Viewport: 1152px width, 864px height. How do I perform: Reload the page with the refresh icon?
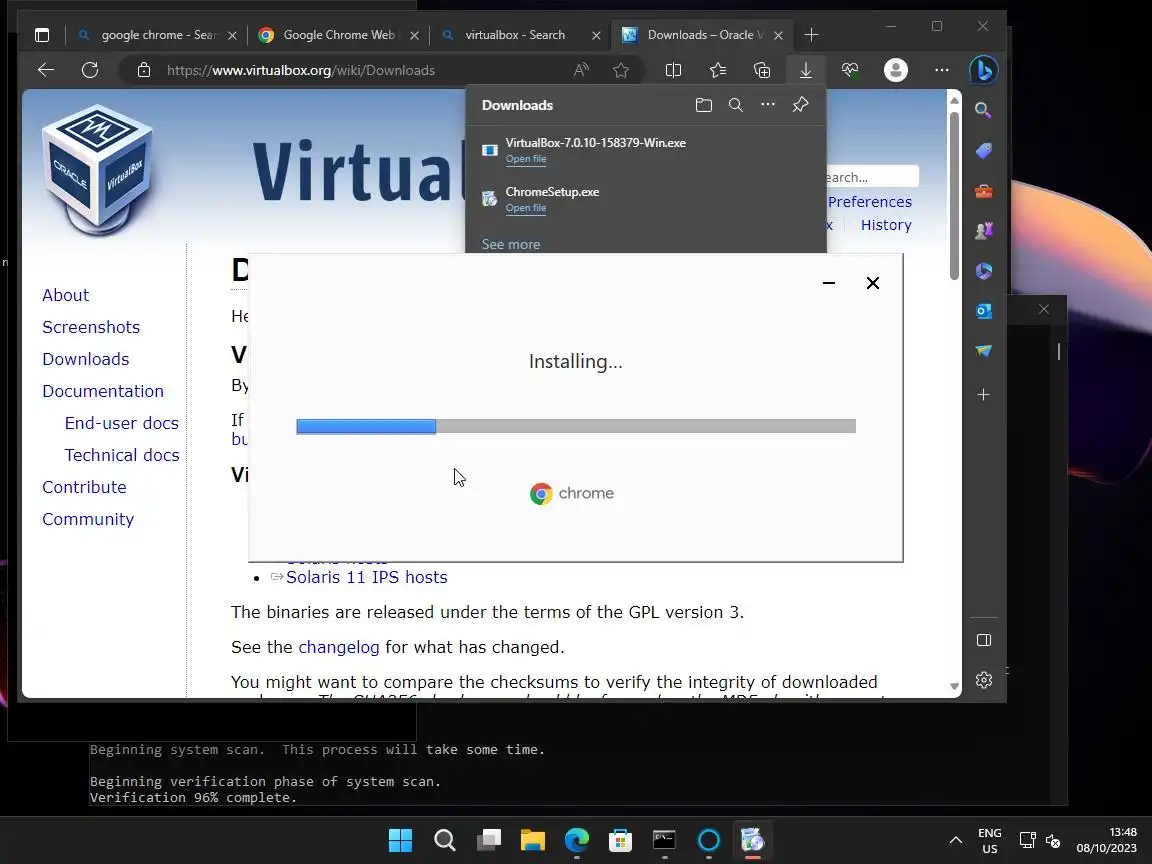[90, 70]
